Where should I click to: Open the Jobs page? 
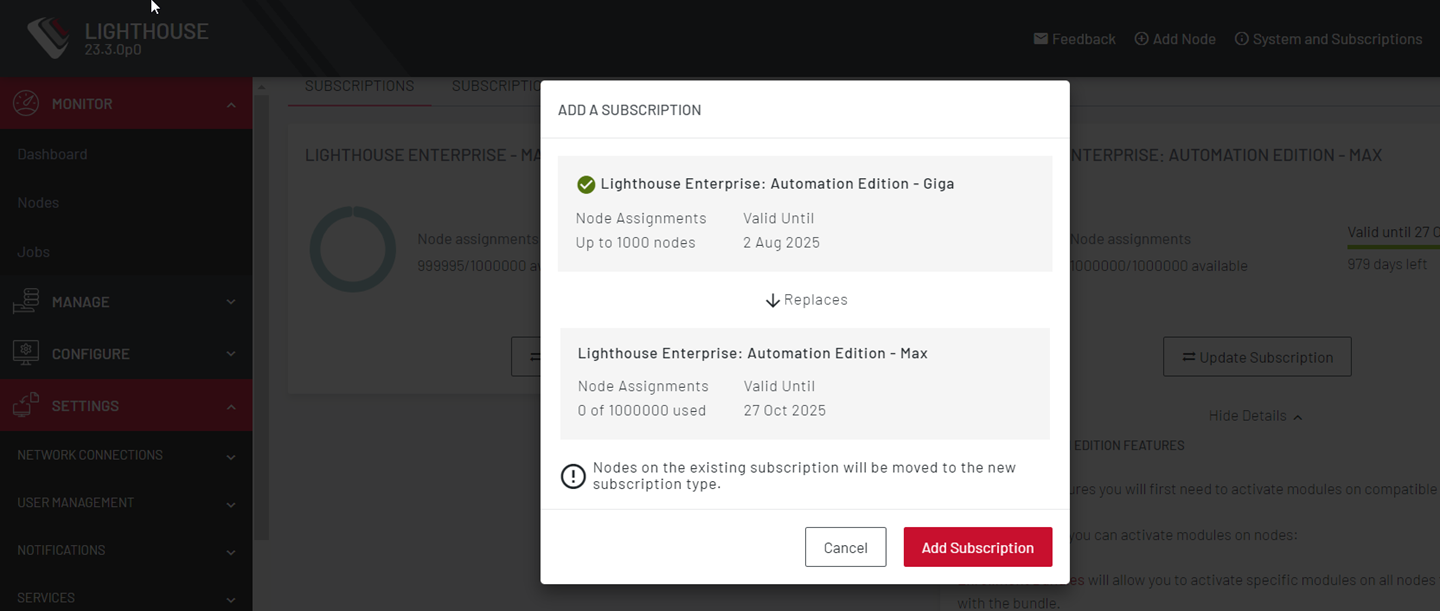click(x=33, y=251)
